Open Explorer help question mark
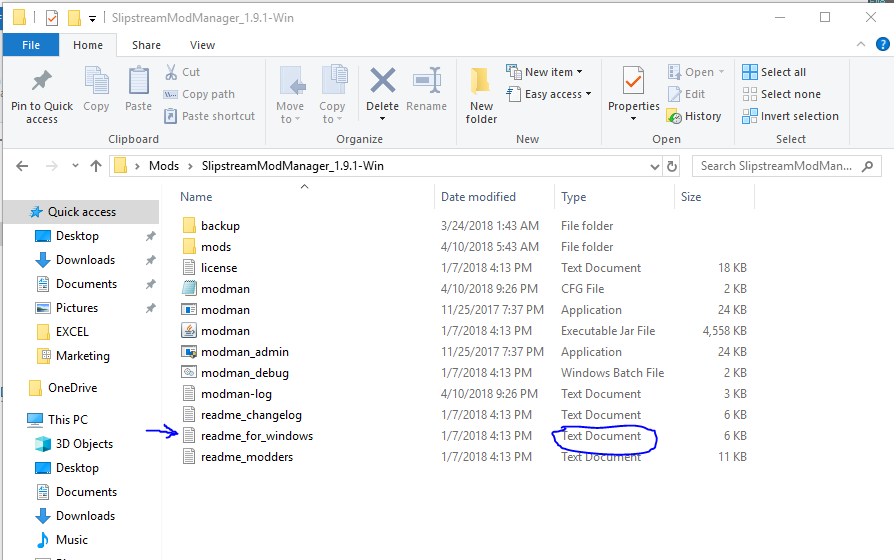 tap(883, 44)
